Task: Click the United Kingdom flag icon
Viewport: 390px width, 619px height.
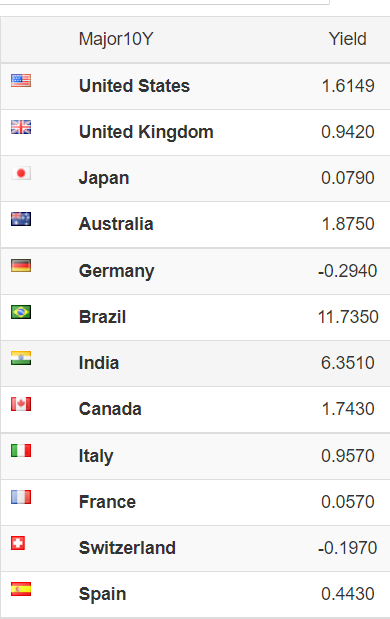Action: 21,127
